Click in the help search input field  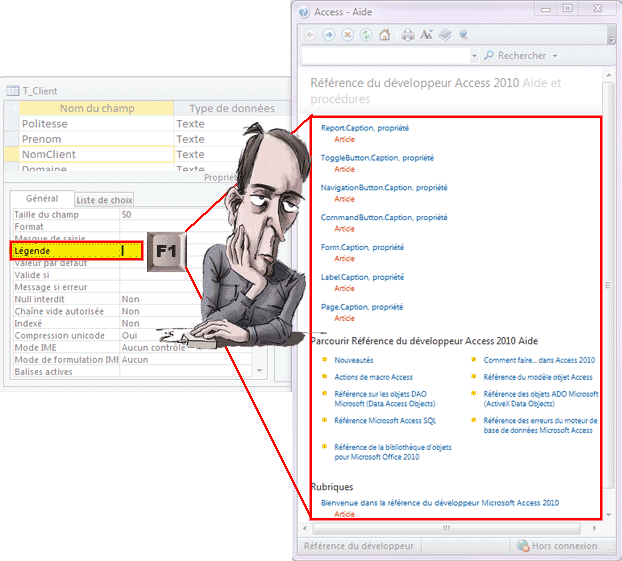point(386,56)
